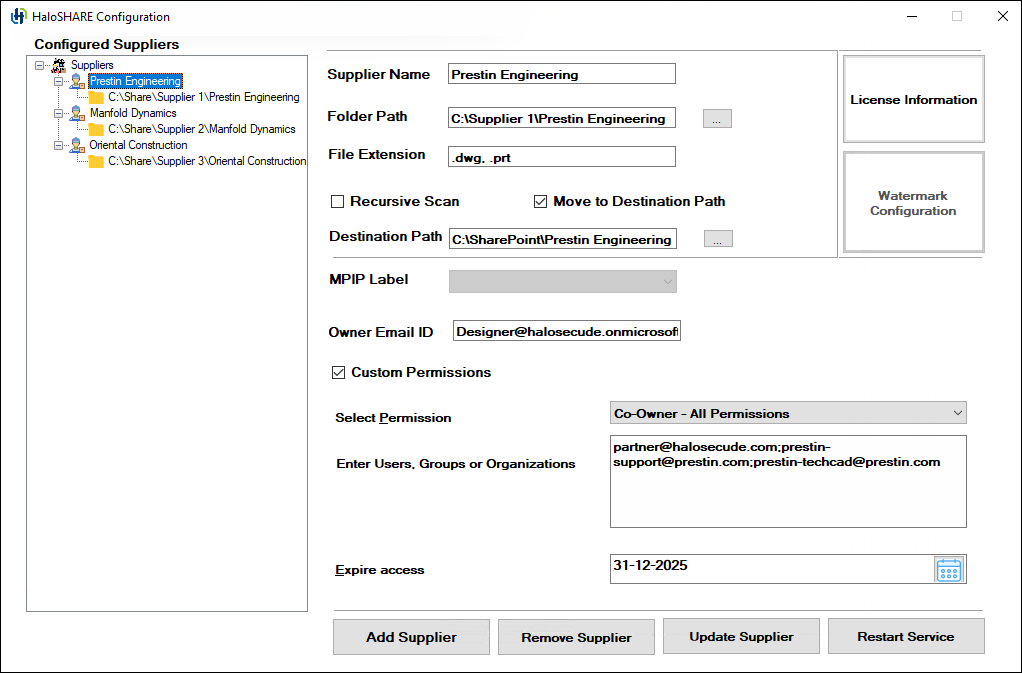Image resolution: width=1022 pixels, height=673 pixels.
Task: Click the Suppliers root node icon
Action: point(58,64)
